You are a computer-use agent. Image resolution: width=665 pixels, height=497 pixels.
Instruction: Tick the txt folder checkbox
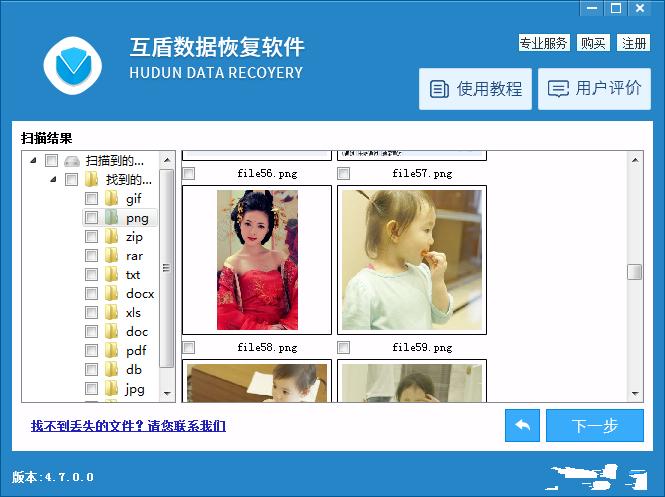click(91, 274)
